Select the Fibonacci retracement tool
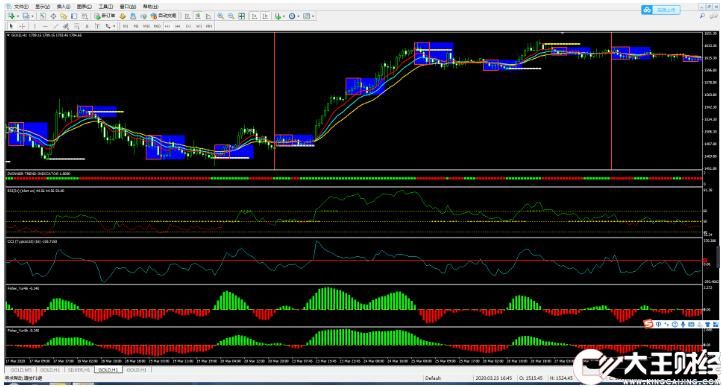This screenshot has width=723, height=387. click(x=76, y=26)
